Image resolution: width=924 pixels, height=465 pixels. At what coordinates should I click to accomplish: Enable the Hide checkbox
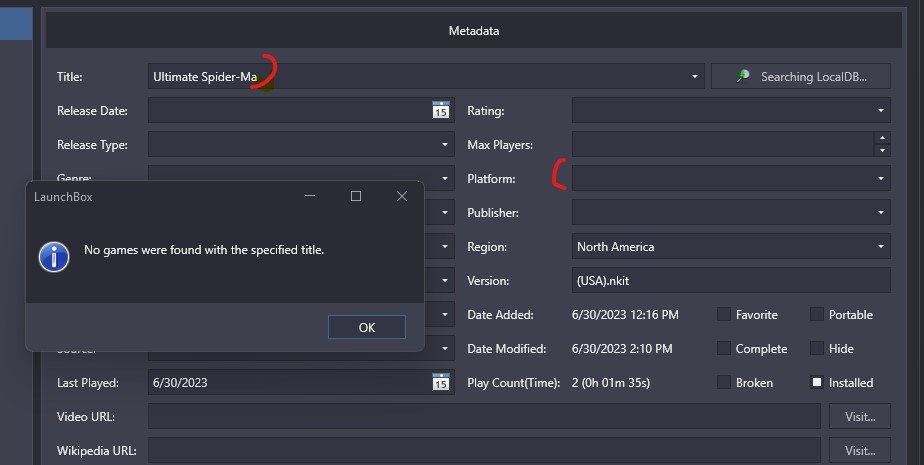coord(817,348)
